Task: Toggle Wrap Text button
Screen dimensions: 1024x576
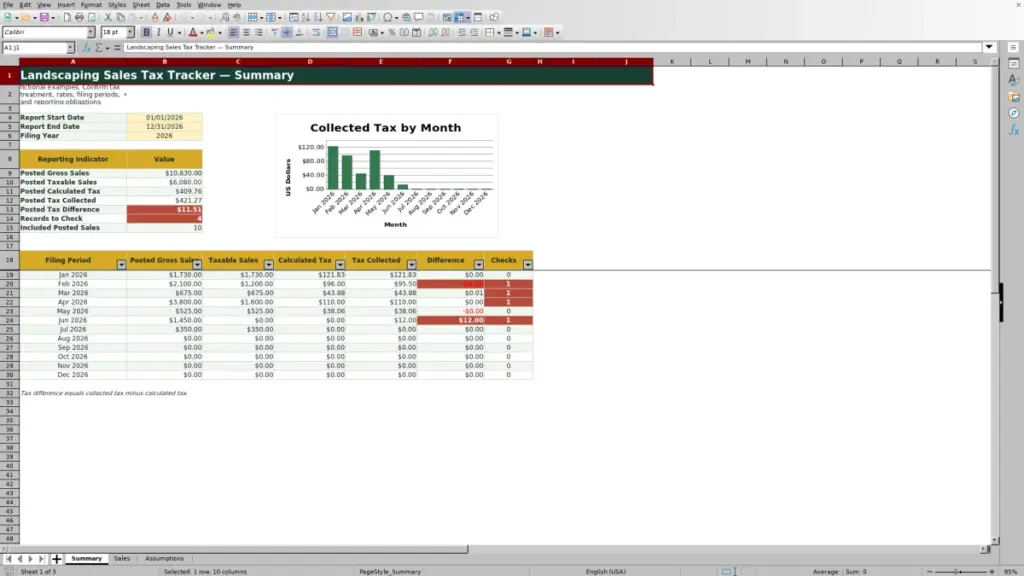Action: click(316, 33)
